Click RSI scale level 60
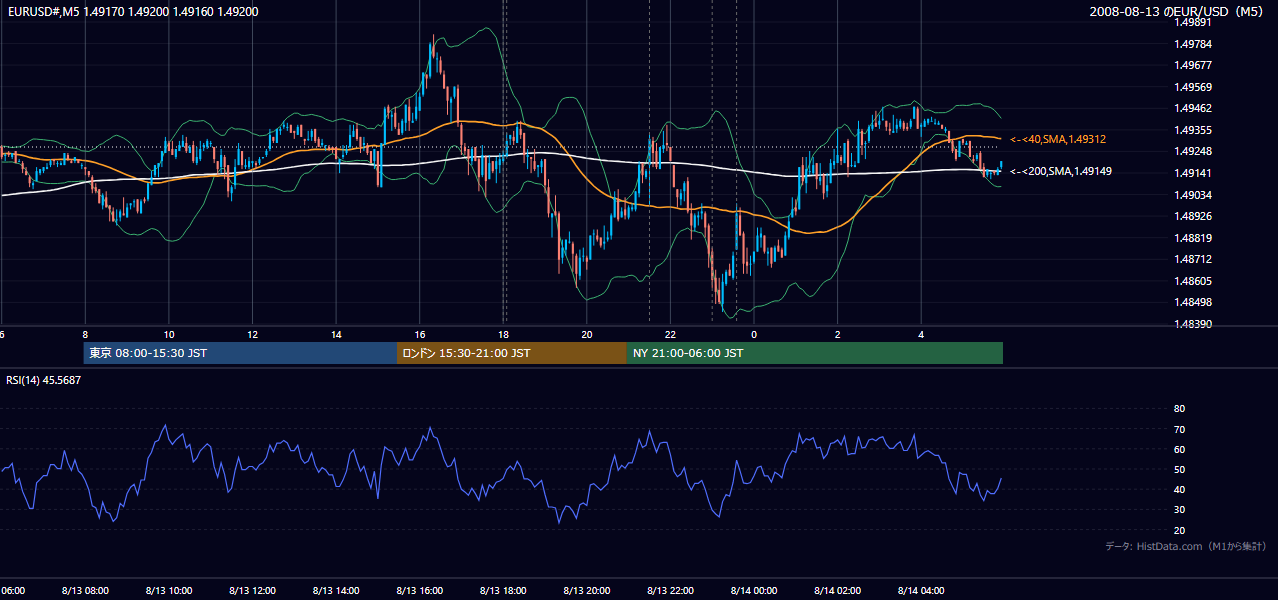1278x600 pixels. (x=1179, y=449)
